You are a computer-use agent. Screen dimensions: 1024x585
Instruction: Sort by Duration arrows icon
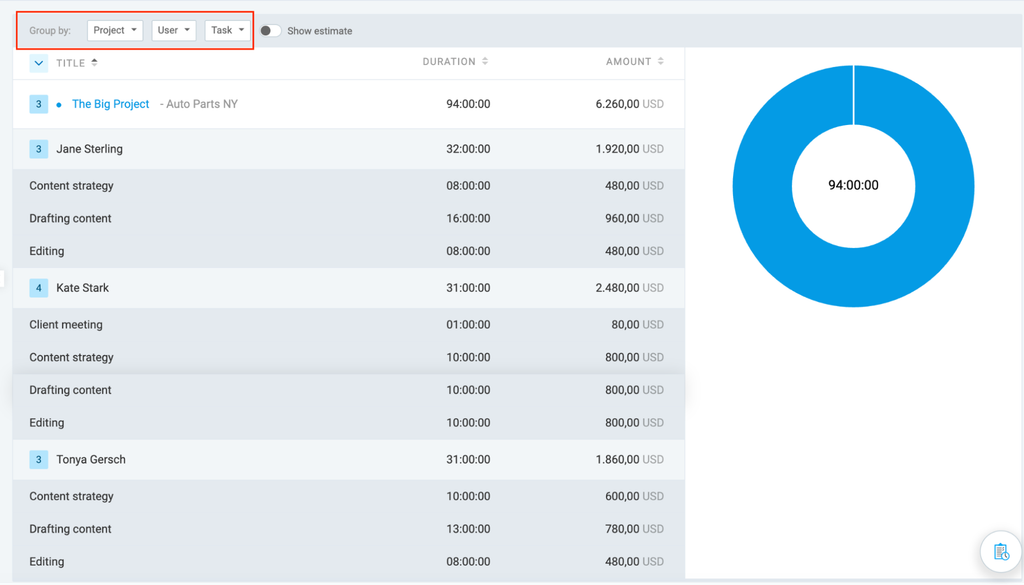485,61
